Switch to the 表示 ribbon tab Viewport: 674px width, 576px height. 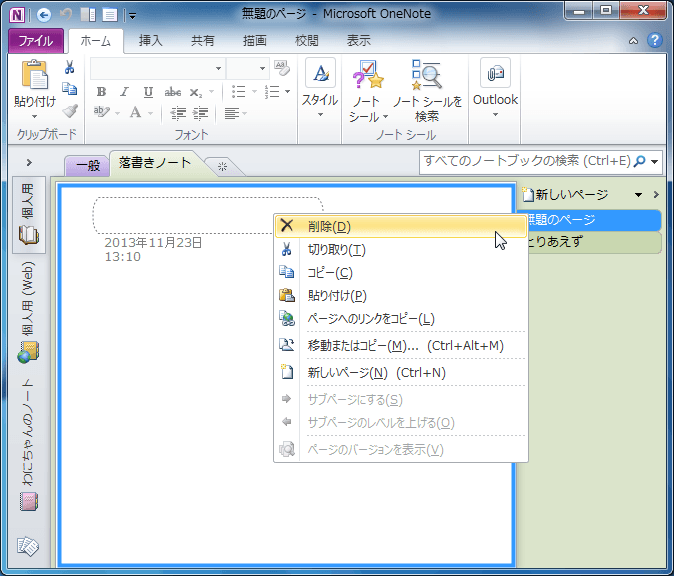click(358, 41)
